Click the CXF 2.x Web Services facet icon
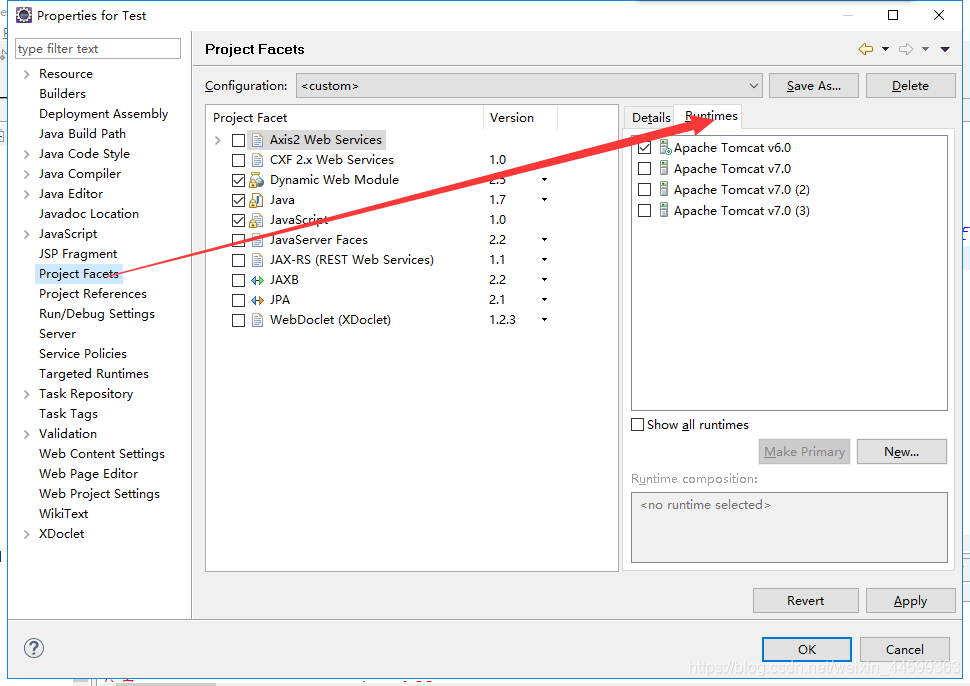This screenshot has width=970, height=686. tap(257, 160)
